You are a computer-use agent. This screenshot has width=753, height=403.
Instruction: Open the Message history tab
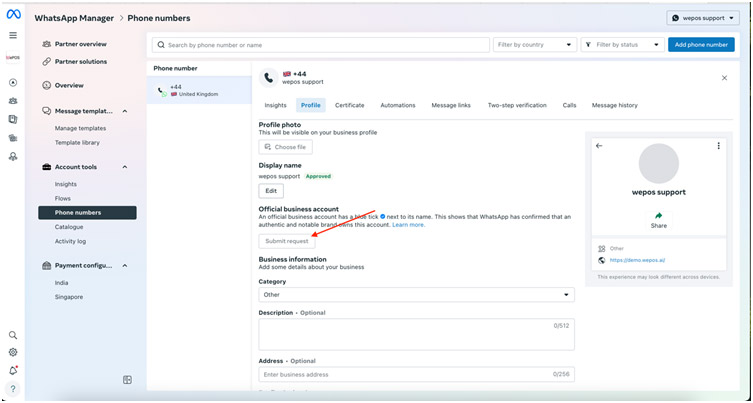pyautogui.click(x=615, y=105)
